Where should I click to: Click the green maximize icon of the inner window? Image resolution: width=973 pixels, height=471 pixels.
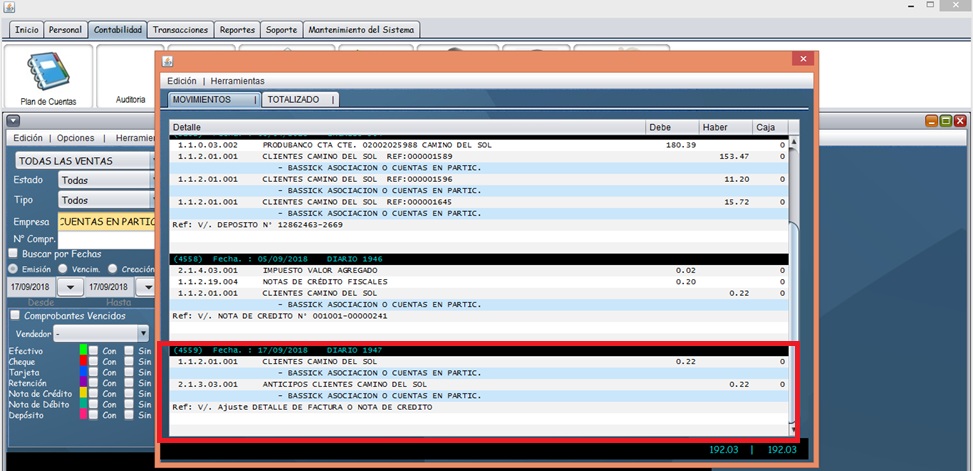tap(944, 120)
